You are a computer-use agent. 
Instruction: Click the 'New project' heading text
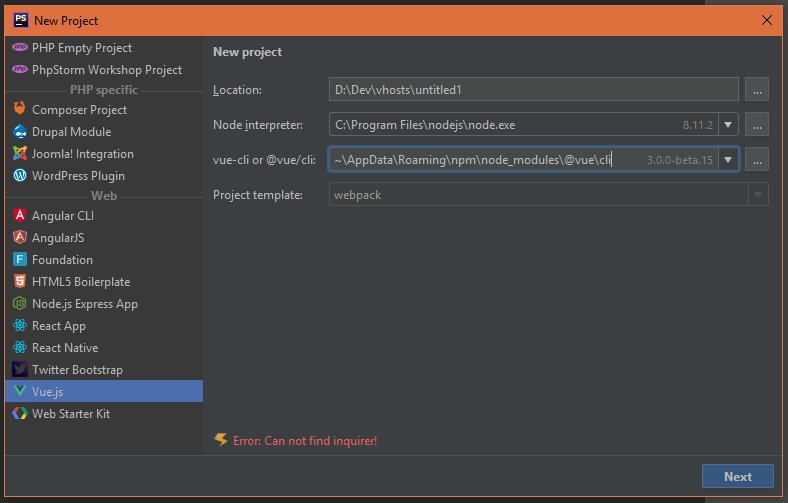point(247,52)
